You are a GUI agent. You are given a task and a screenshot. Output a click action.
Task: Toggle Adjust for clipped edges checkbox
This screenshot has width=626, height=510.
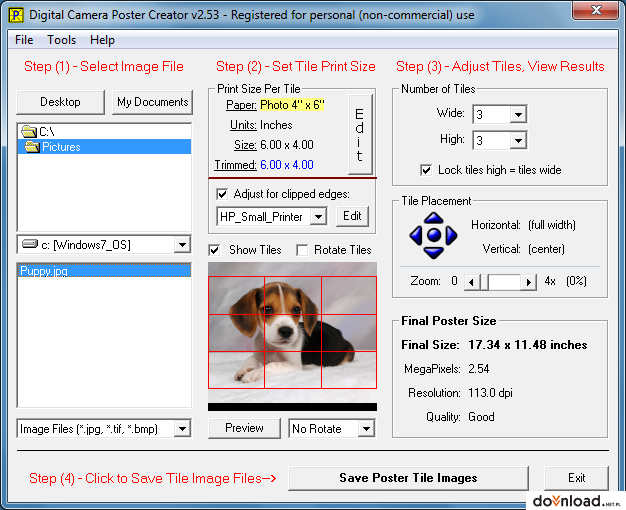(222, 194)
